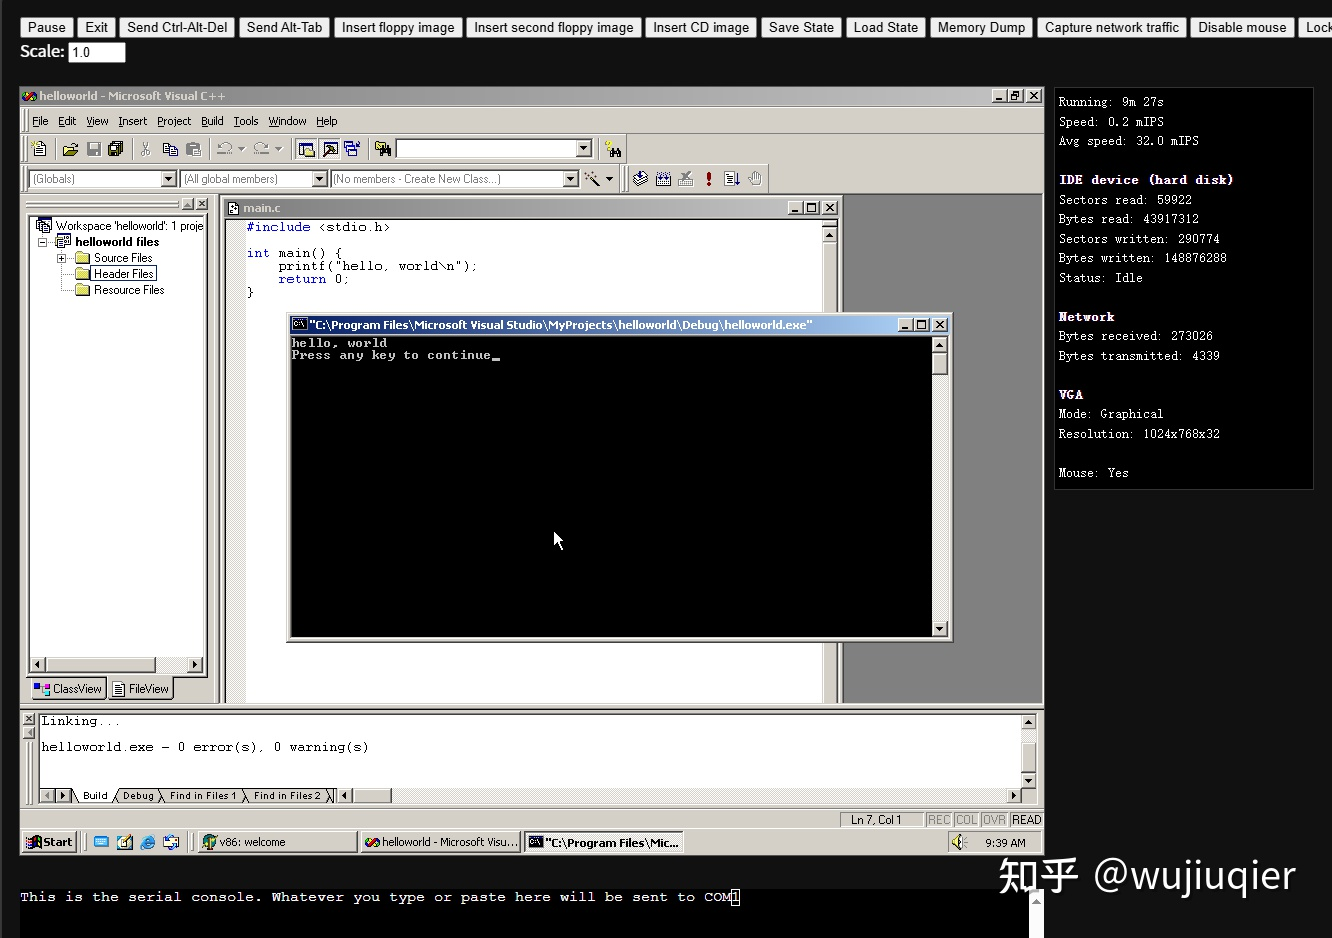Open the Find combo box dropdown
1332x938 pixels.
pyautogui.click(x=584, y=149)
